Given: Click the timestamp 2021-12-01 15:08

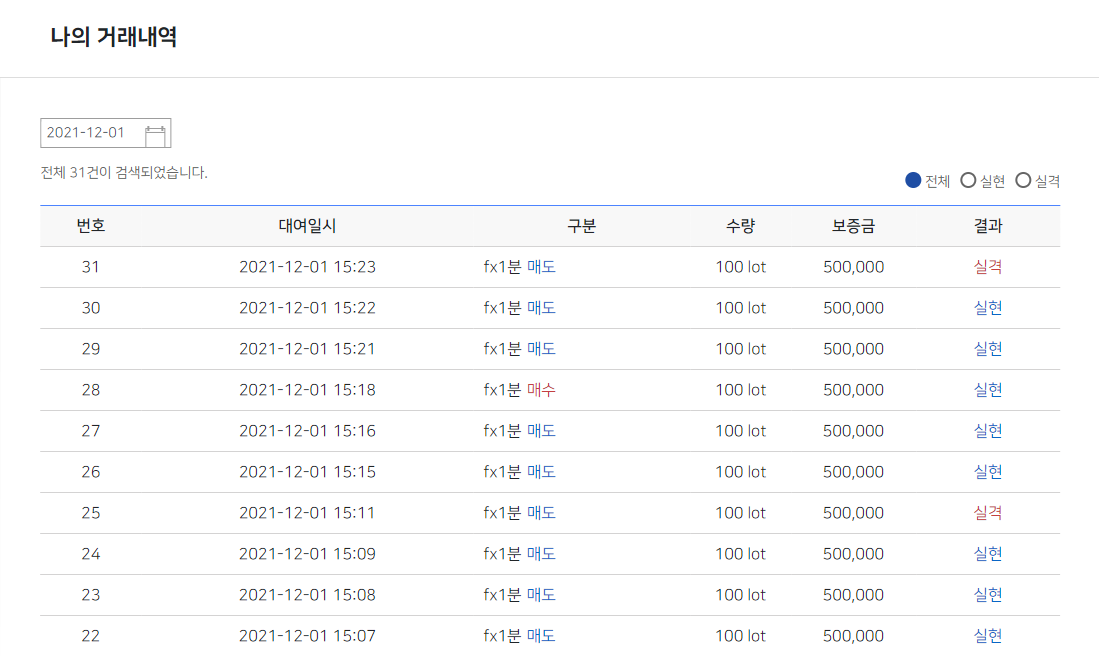Looking at the screenshot, I should click(307, 594).
